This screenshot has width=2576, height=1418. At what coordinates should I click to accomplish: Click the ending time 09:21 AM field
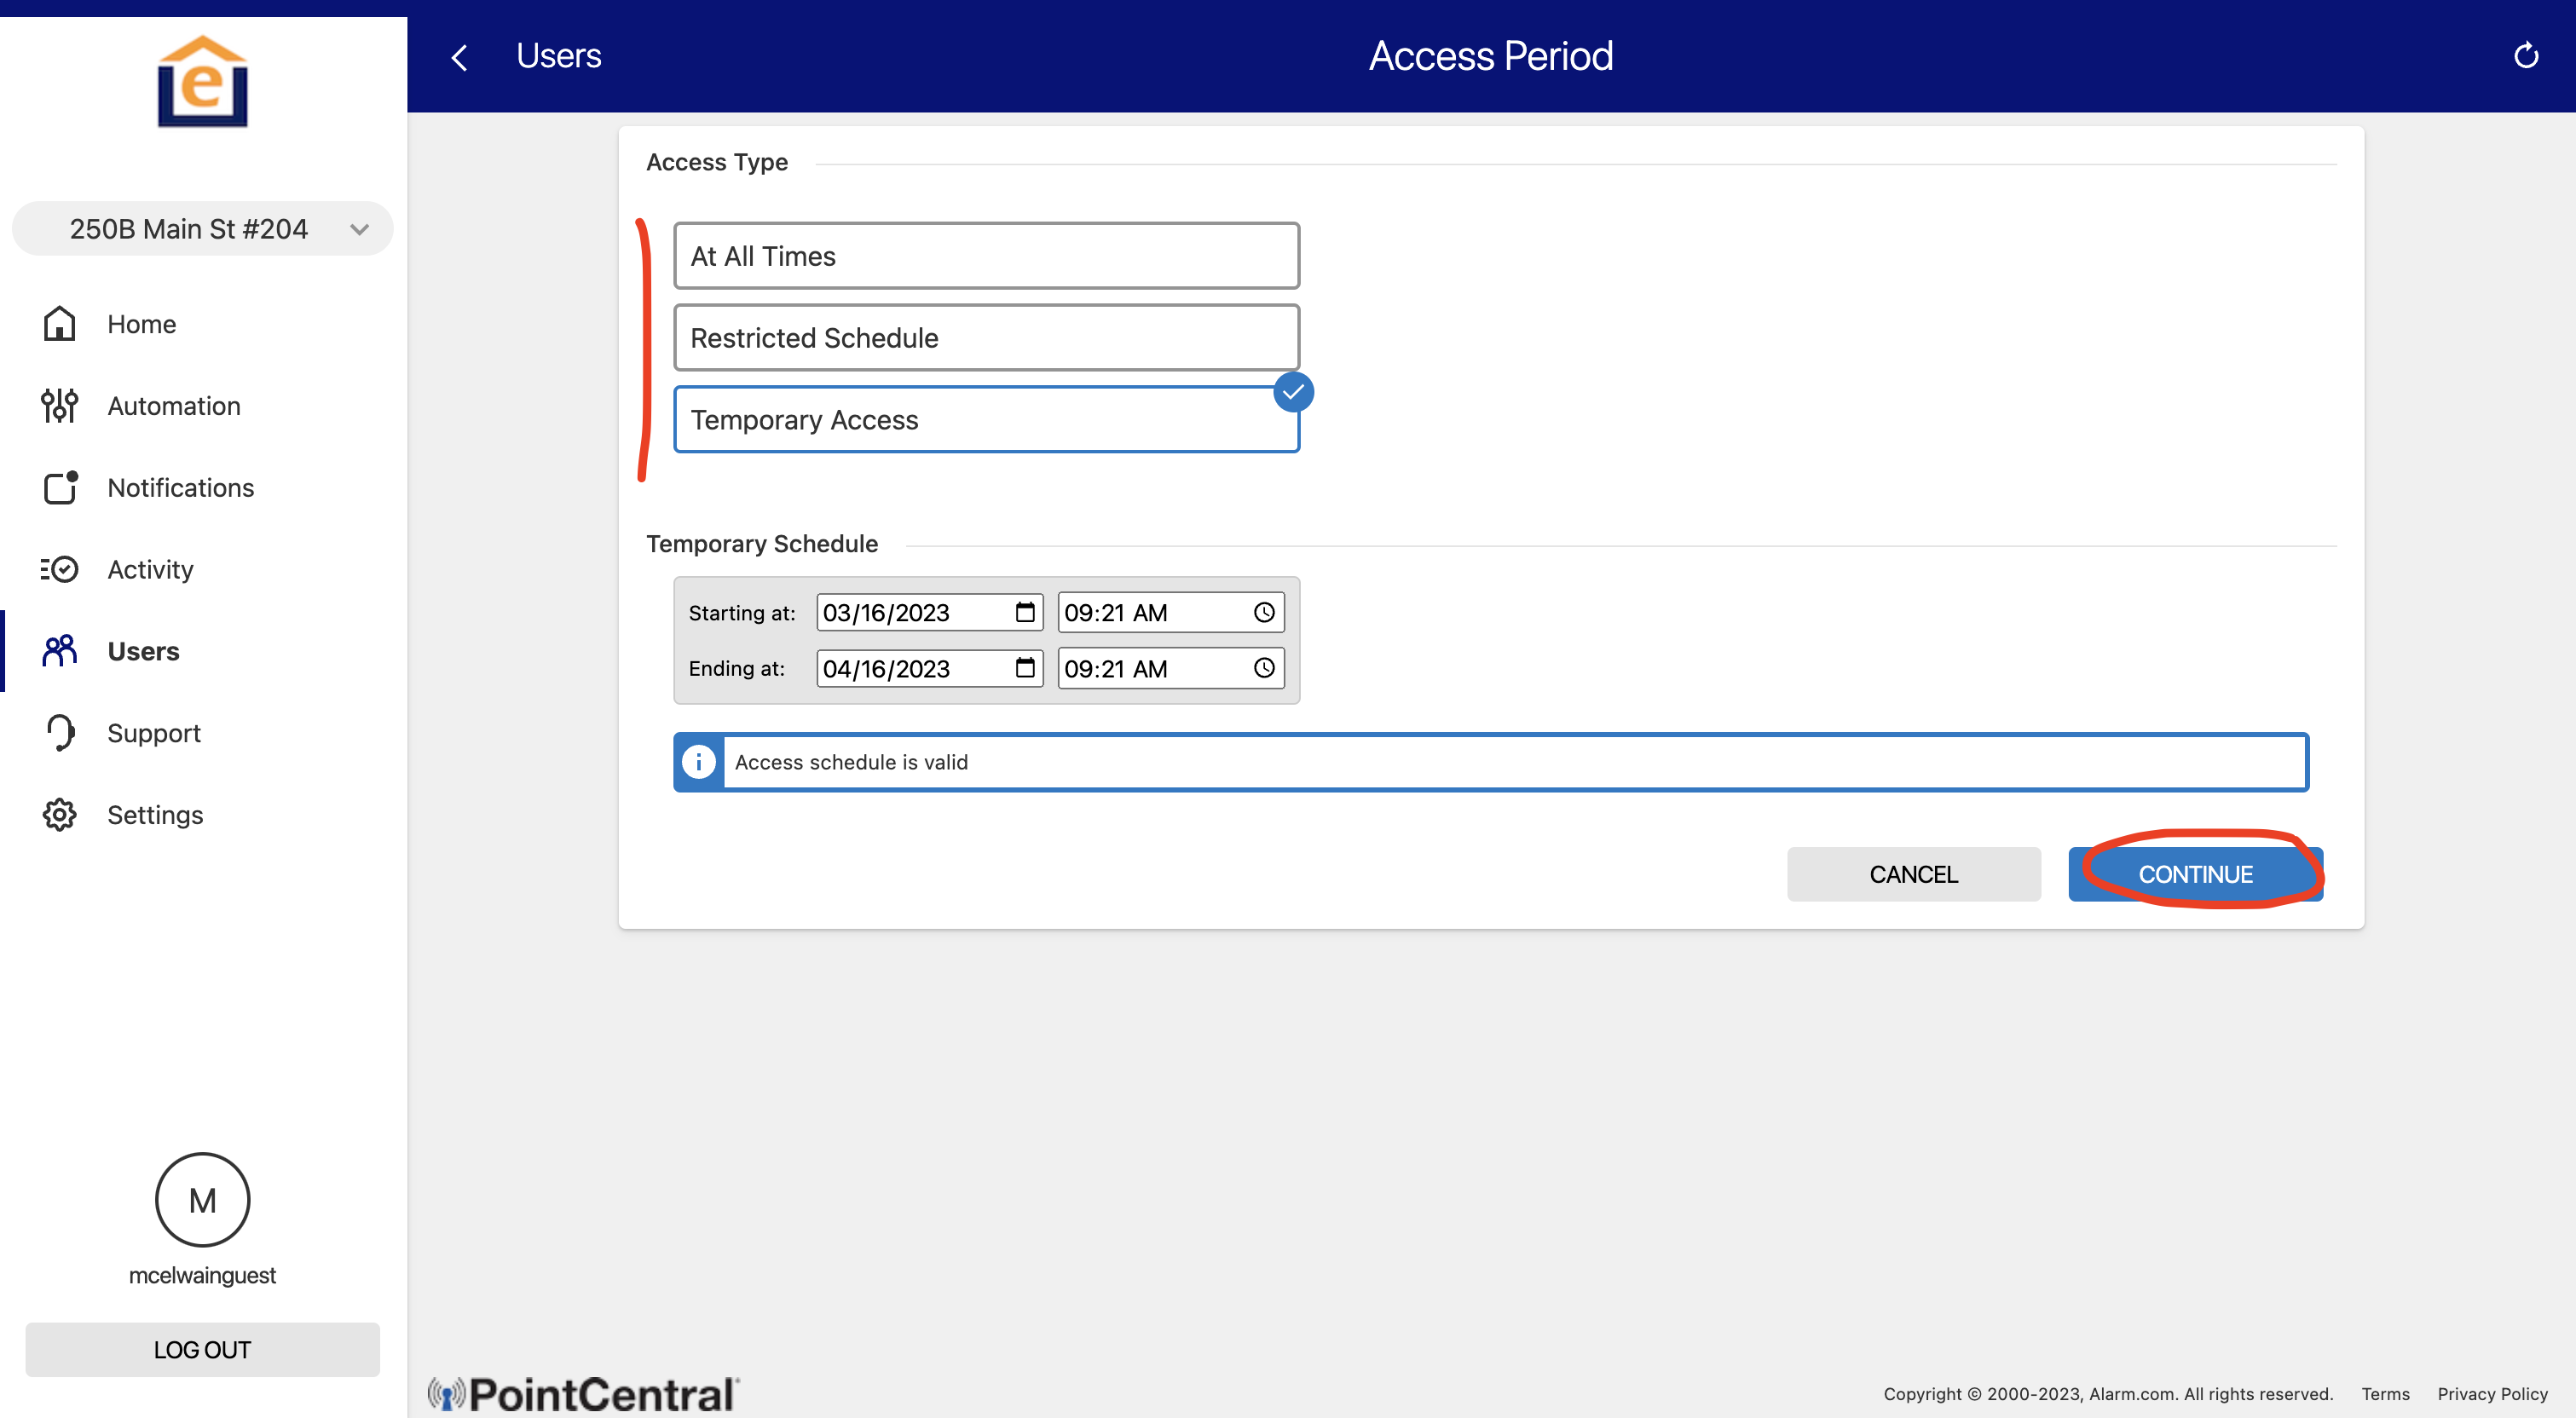pyautogui.click(x=1150, y=668)
